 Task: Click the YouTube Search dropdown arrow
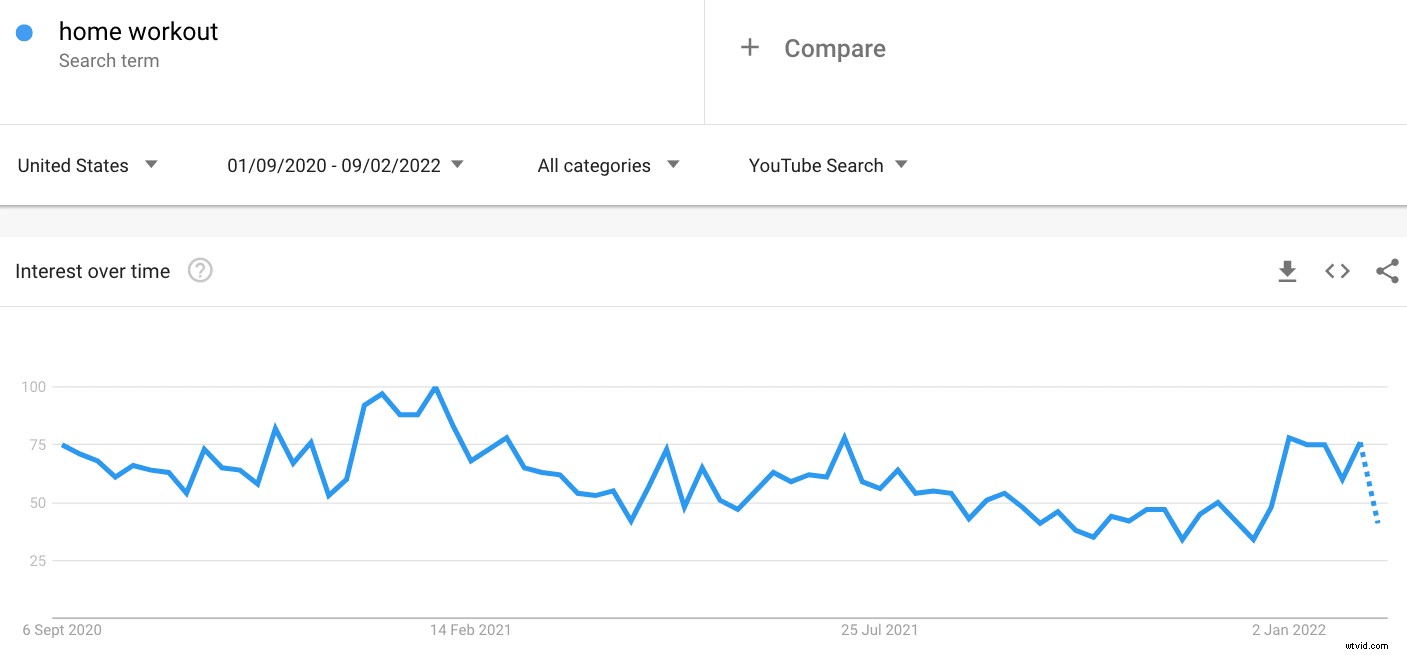pos(901,165)
